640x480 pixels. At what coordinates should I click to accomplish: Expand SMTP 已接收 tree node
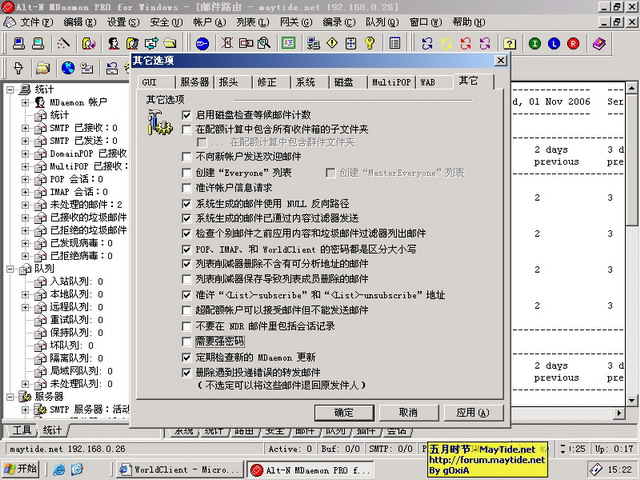tap(25, 128)
